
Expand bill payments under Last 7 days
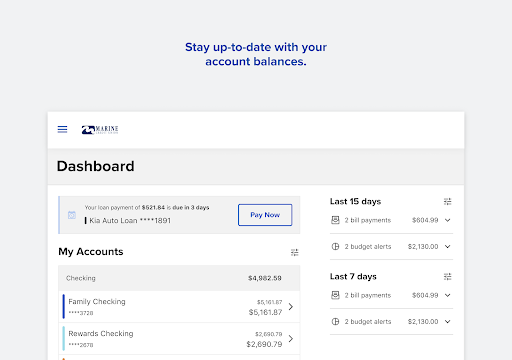448,295
